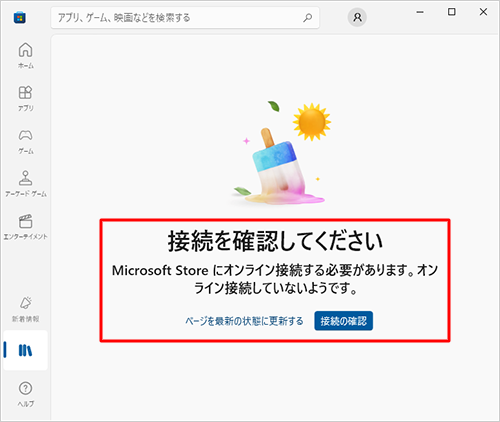Open the ホーム (Home) sidebar item

(26, 56)
